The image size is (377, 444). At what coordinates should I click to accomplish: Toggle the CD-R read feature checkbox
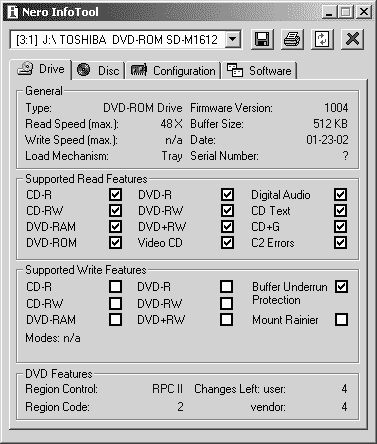point(115,195)
